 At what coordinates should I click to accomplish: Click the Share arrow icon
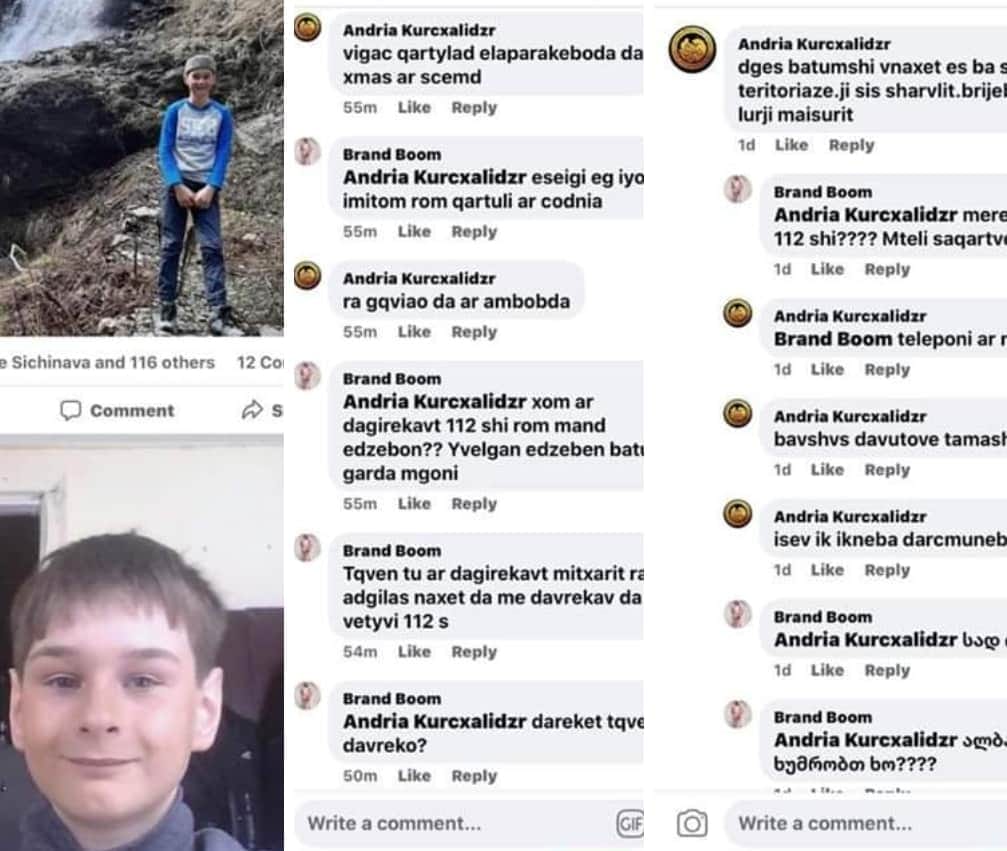pyautogui.click(x=252, y=410)
